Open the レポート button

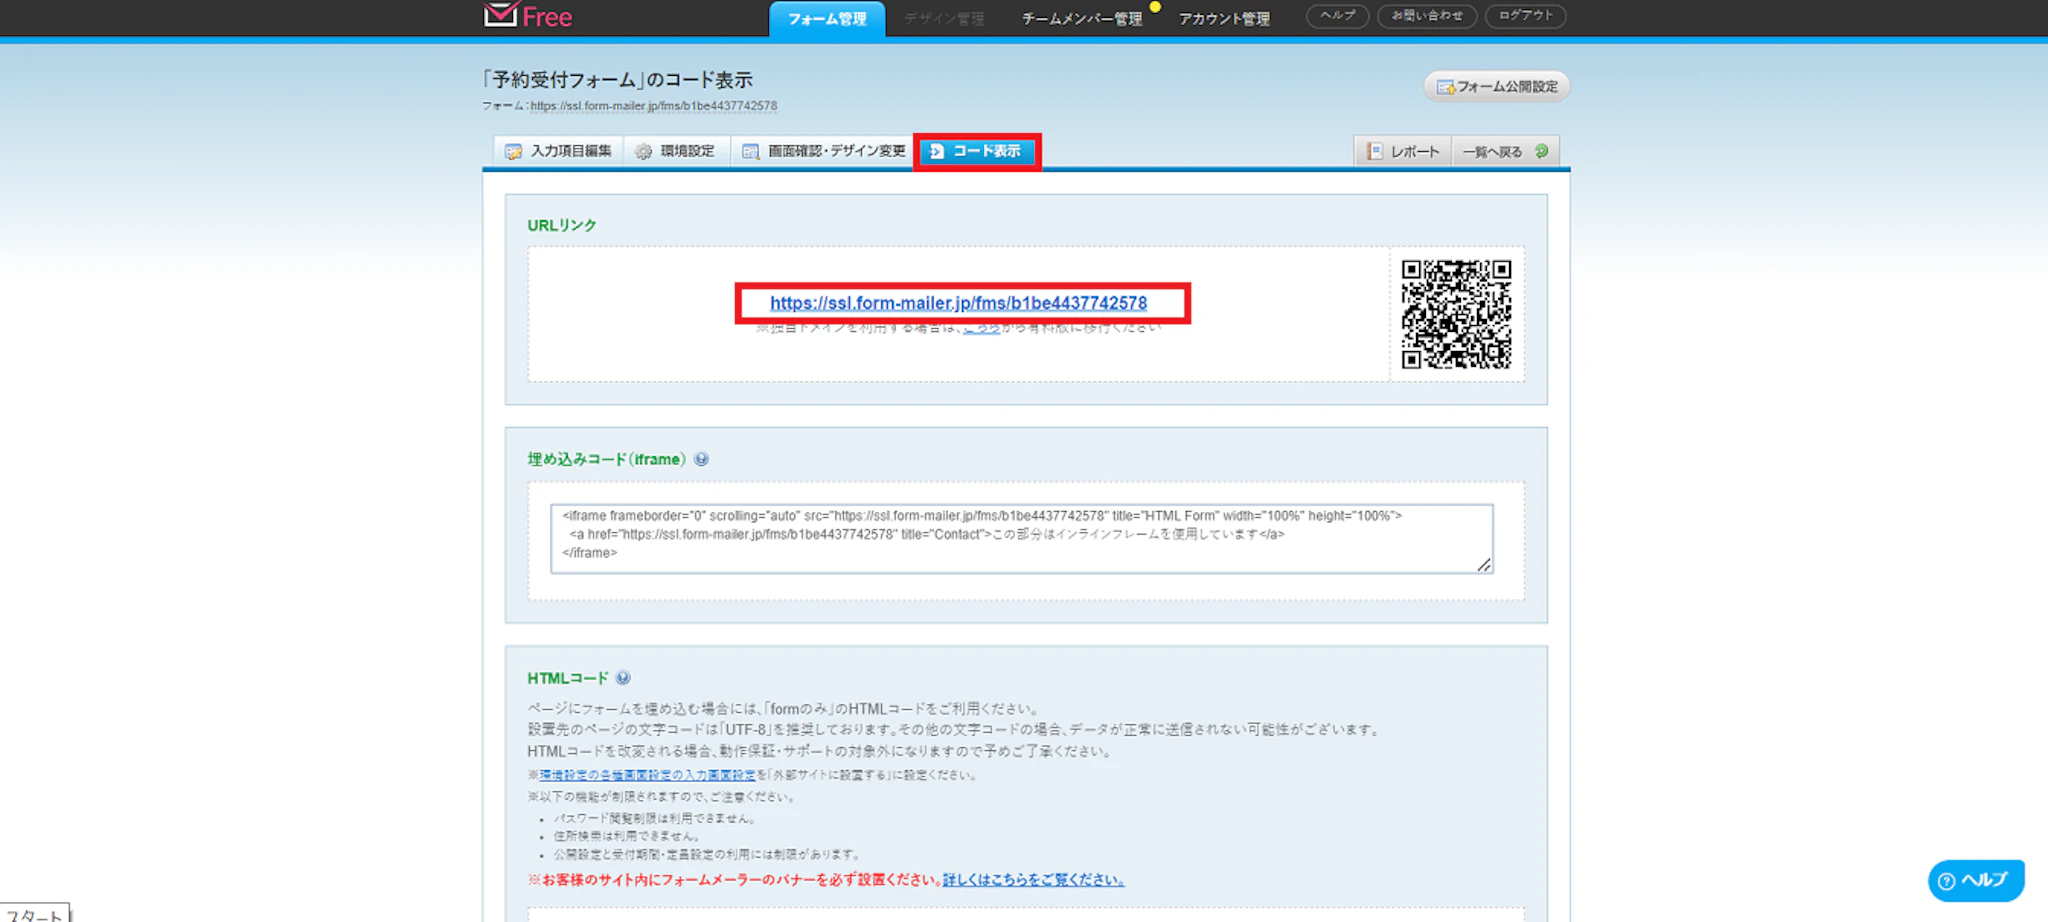1403,152
